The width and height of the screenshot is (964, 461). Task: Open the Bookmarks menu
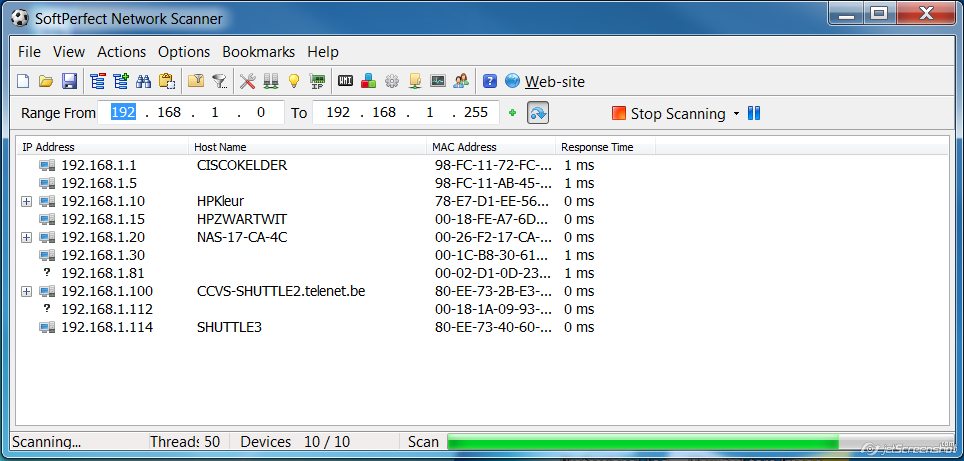(x=259, y=52)
